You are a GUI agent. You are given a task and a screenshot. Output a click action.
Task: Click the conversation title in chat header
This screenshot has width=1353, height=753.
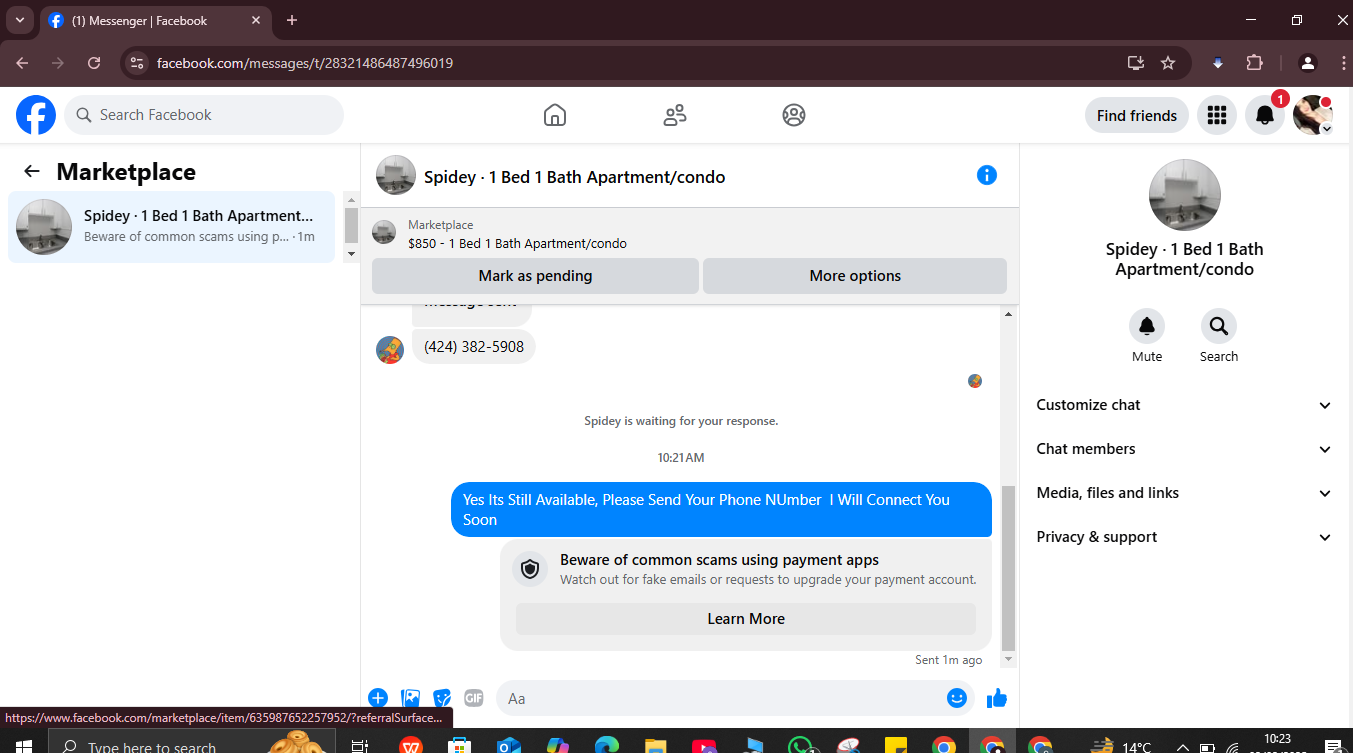[x=575, y=177]
